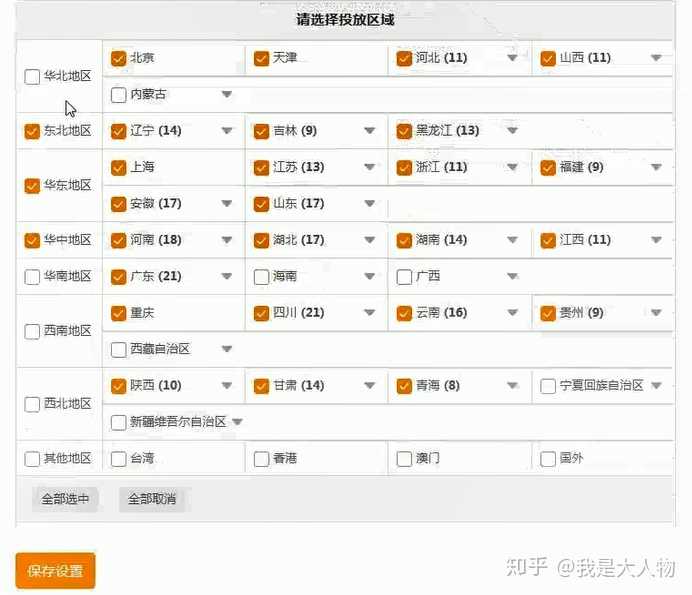This screenshot has height=595, width=692.
Task: Toggle the 华中地区 region checkbox
Action: (33, 240)
